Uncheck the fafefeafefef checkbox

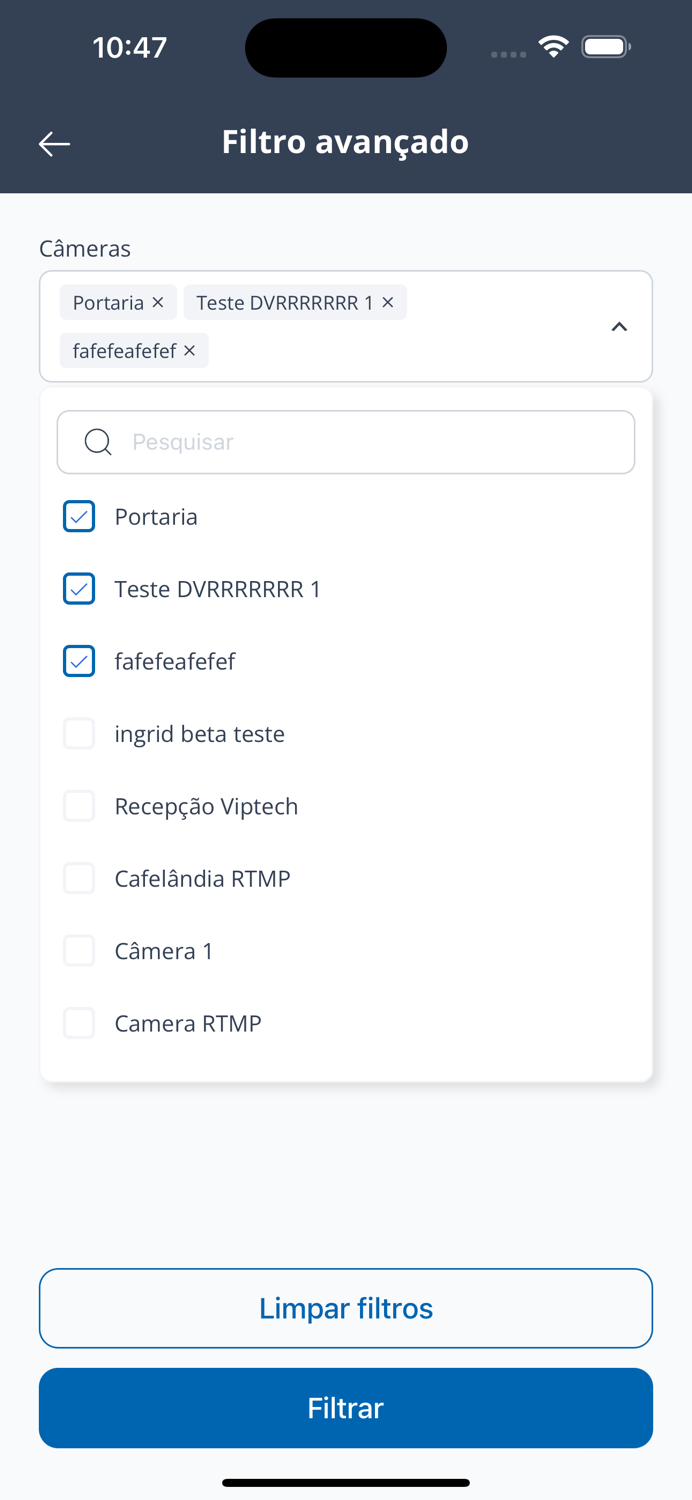click(x=79, y=661)
